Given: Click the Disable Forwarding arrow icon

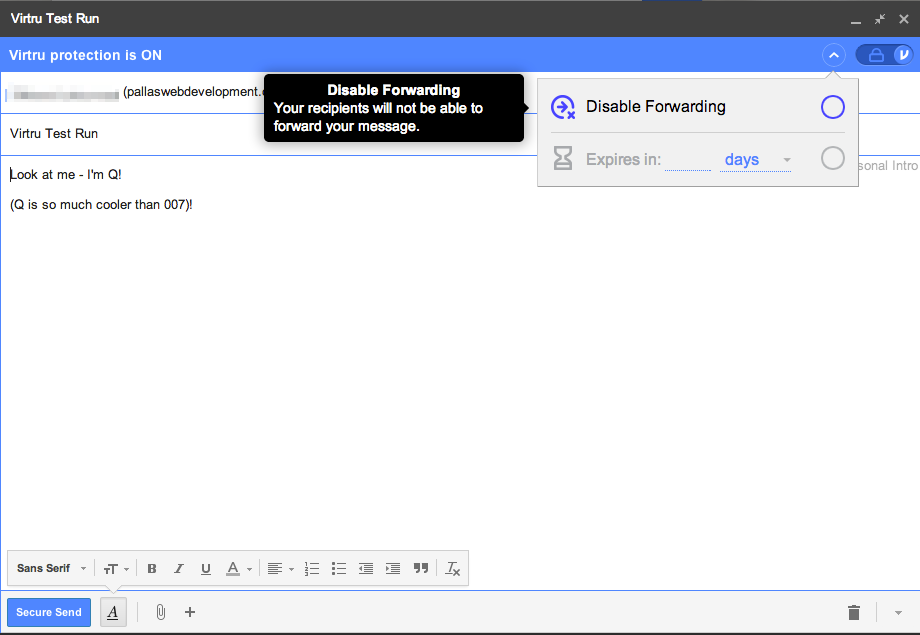Looking at the screenshot, I should (563, 107).
